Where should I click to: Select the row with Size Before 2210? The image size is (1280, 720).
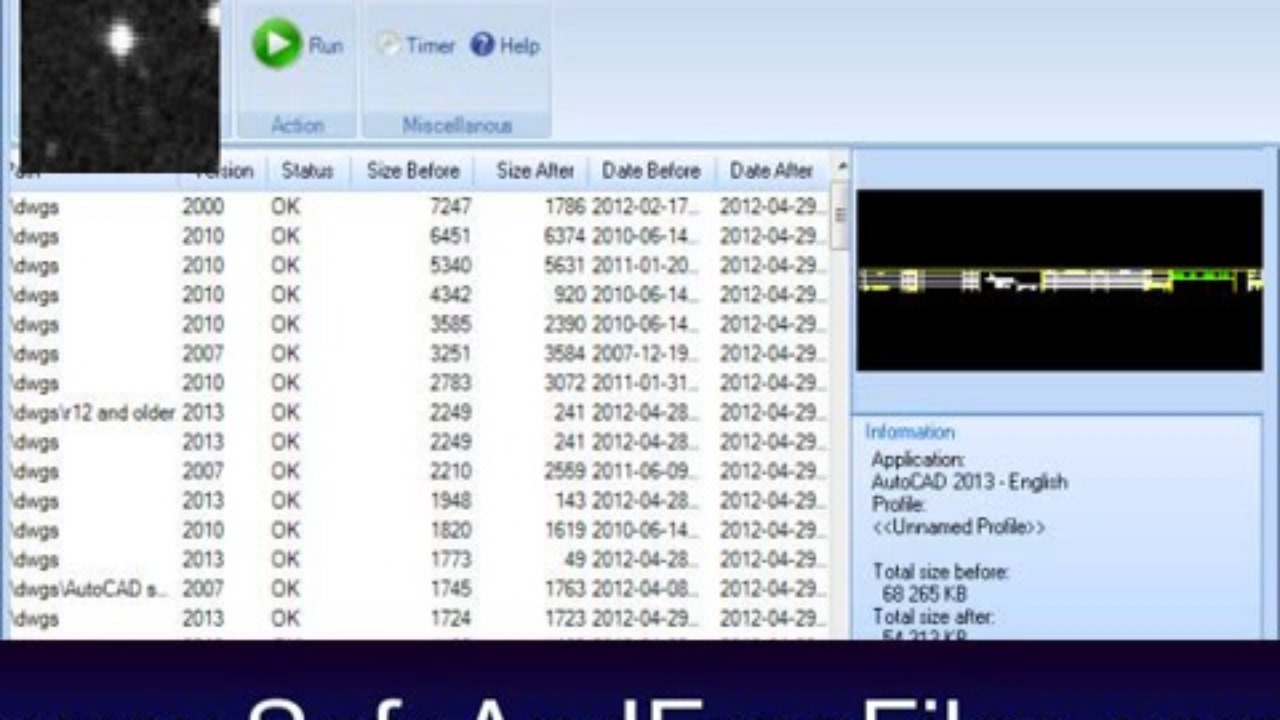point(418,471)
